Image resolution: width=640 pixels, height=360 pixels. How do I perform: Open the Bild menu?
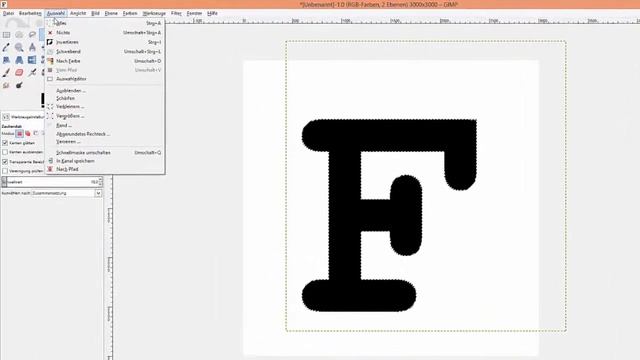pyautogui.click(x=95, y=13)
